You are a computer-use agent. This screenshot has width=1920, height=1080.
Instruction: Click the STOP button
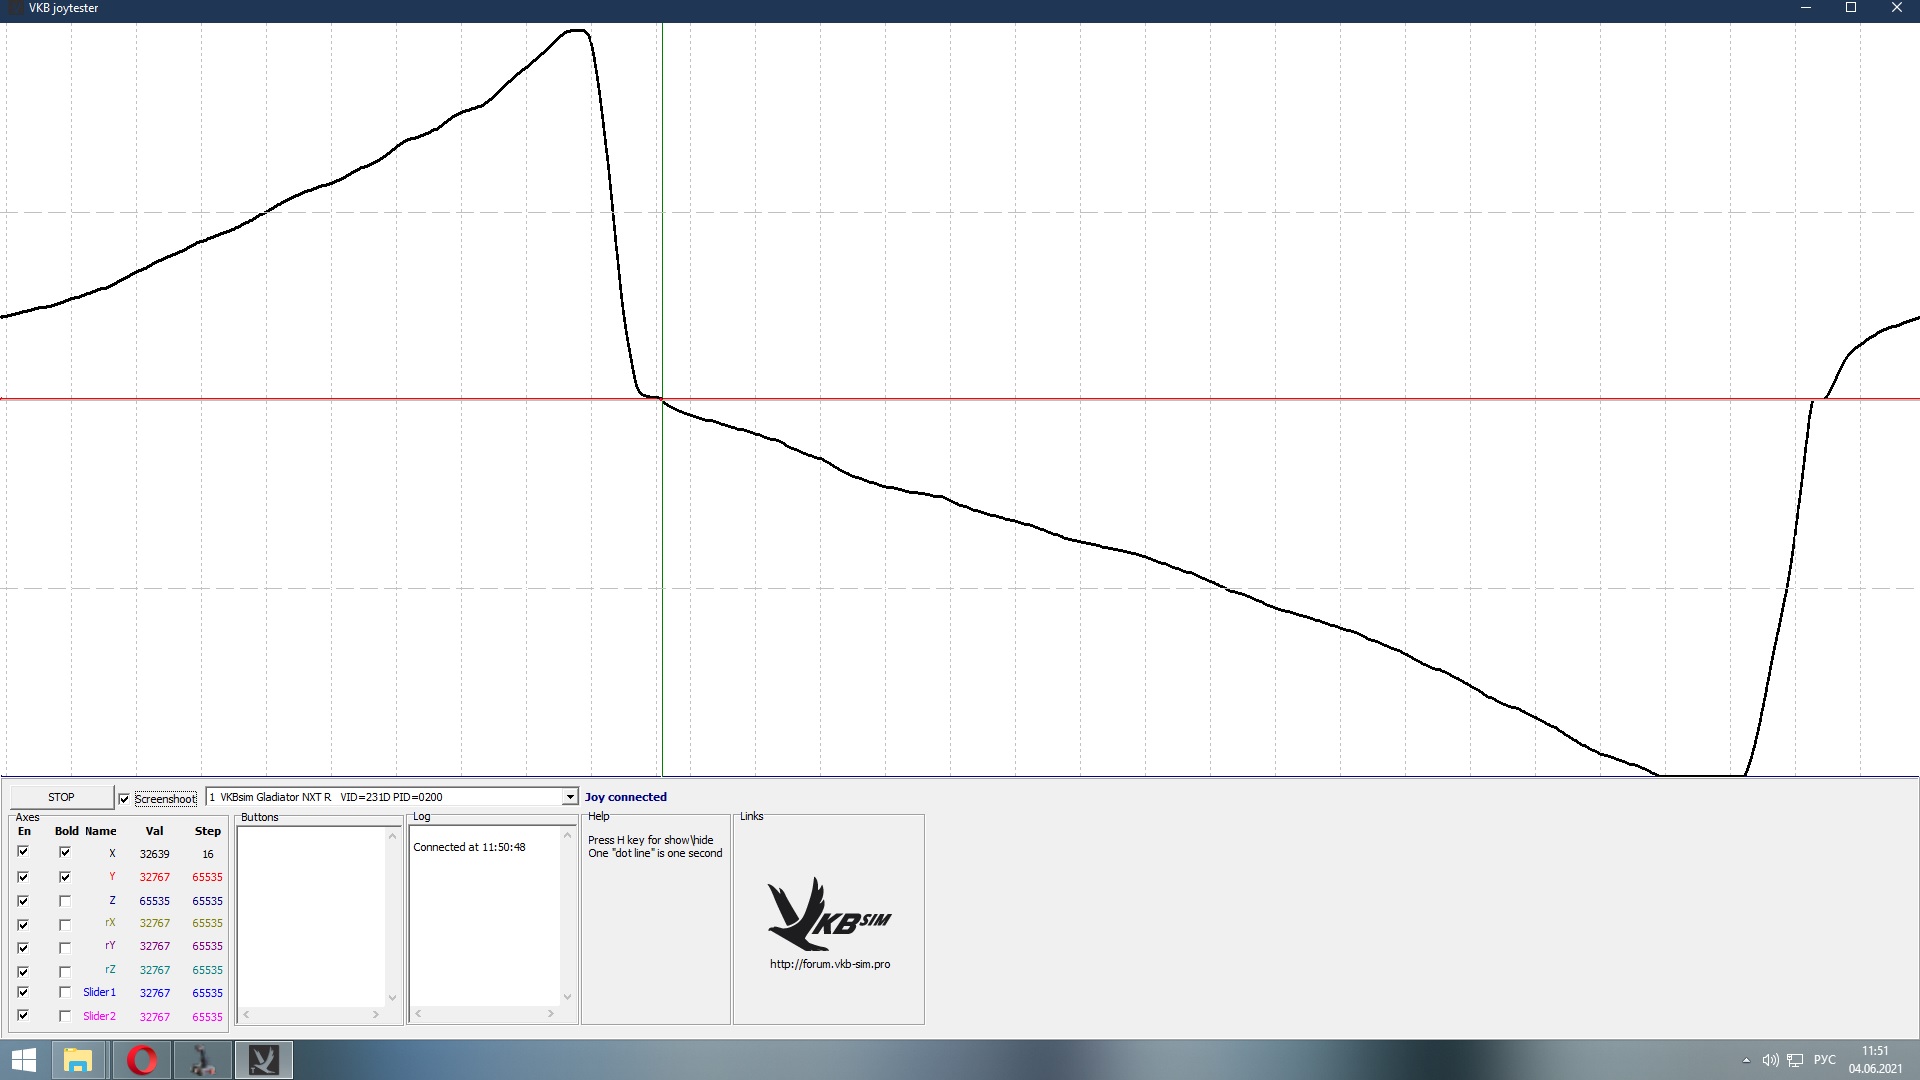(61, 797)
